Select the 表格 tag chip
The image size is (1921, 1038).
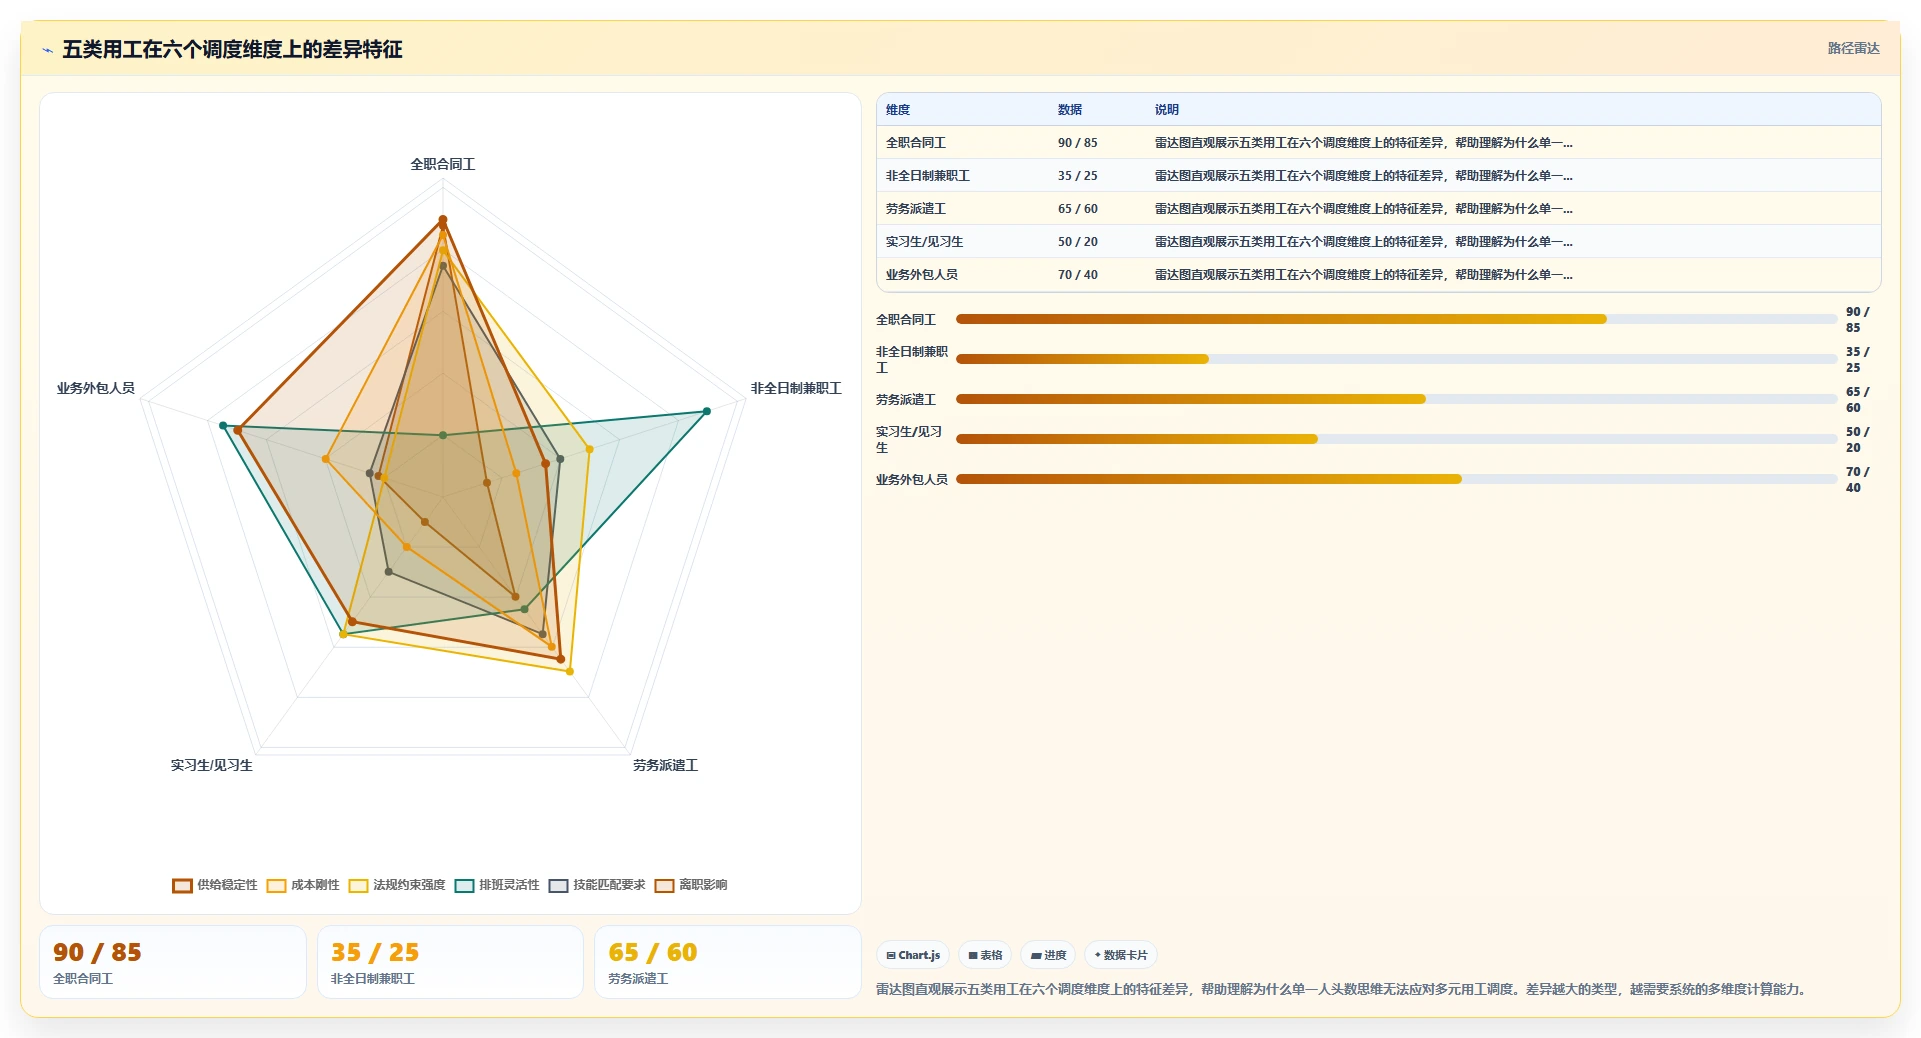[985, 955]
